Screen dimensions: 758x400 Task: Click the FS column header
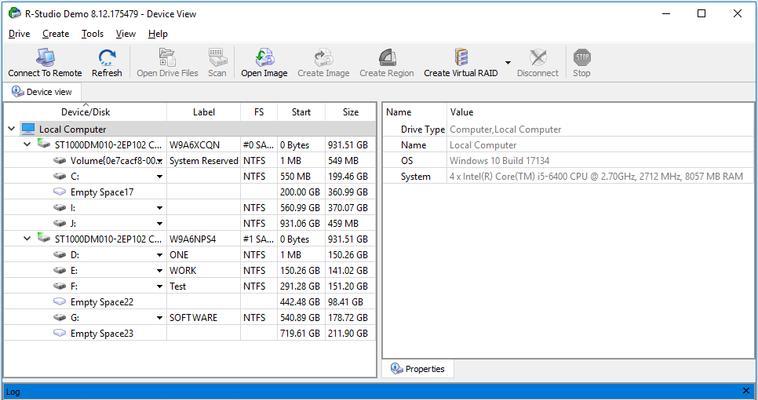click(259, 112)
